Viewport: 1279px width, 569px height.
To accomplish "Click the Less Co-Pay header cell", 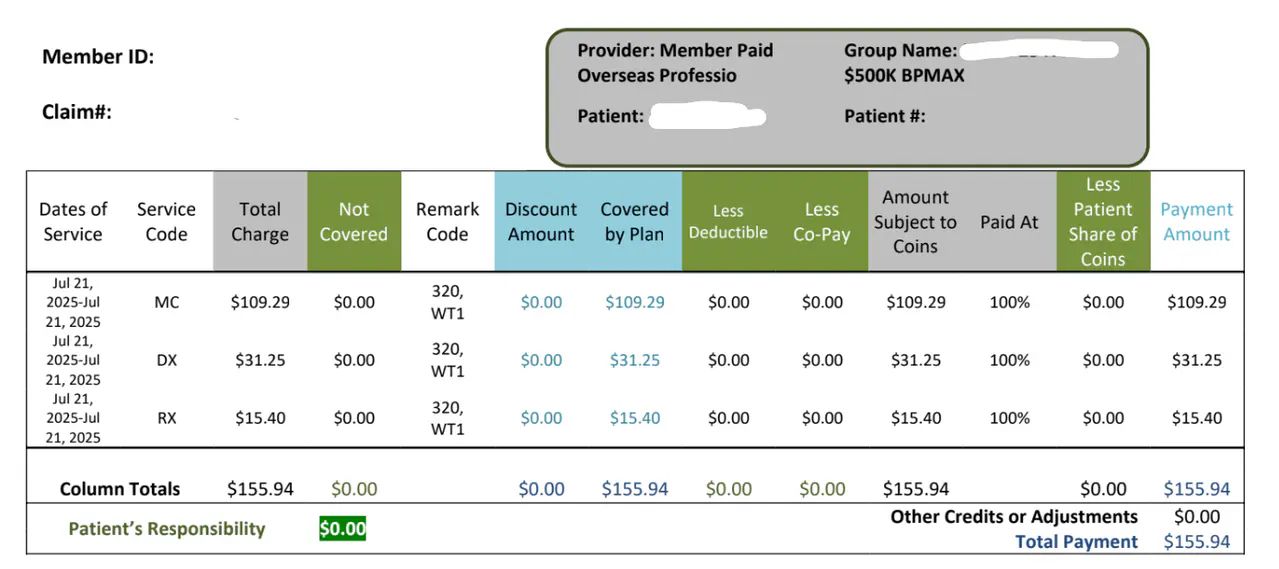I will [821, 222].
